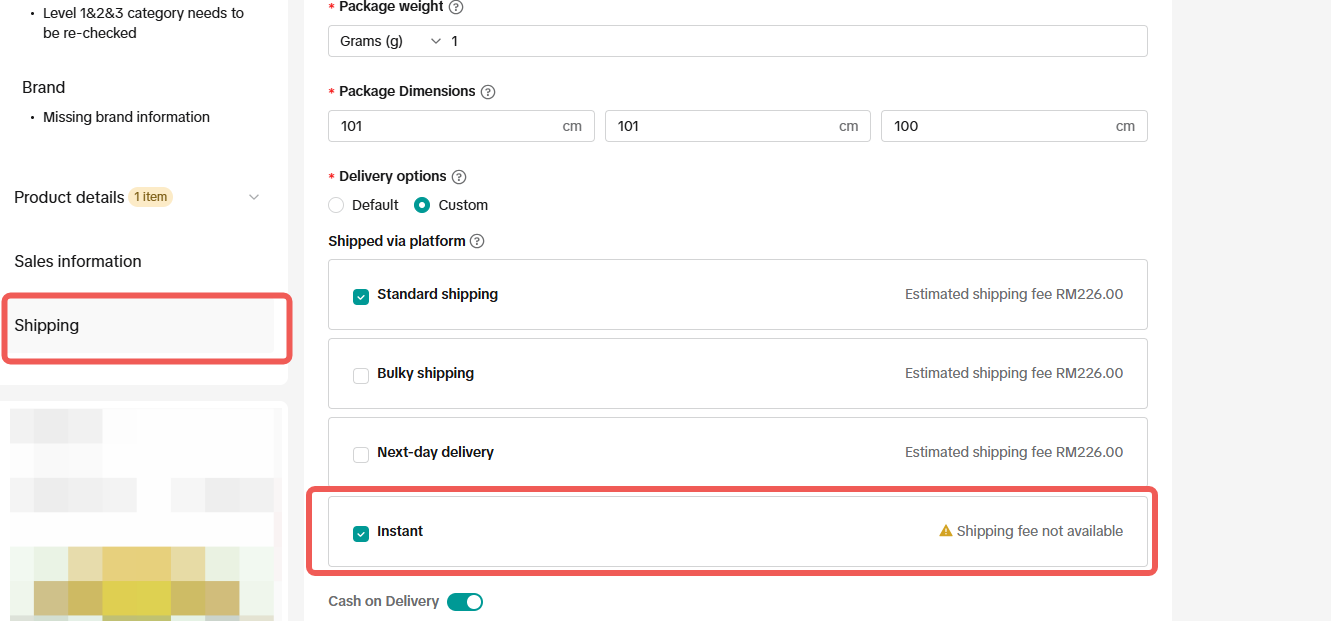
Task: Click the Package Dimensions help icon
Action: [x=488, y=92]
